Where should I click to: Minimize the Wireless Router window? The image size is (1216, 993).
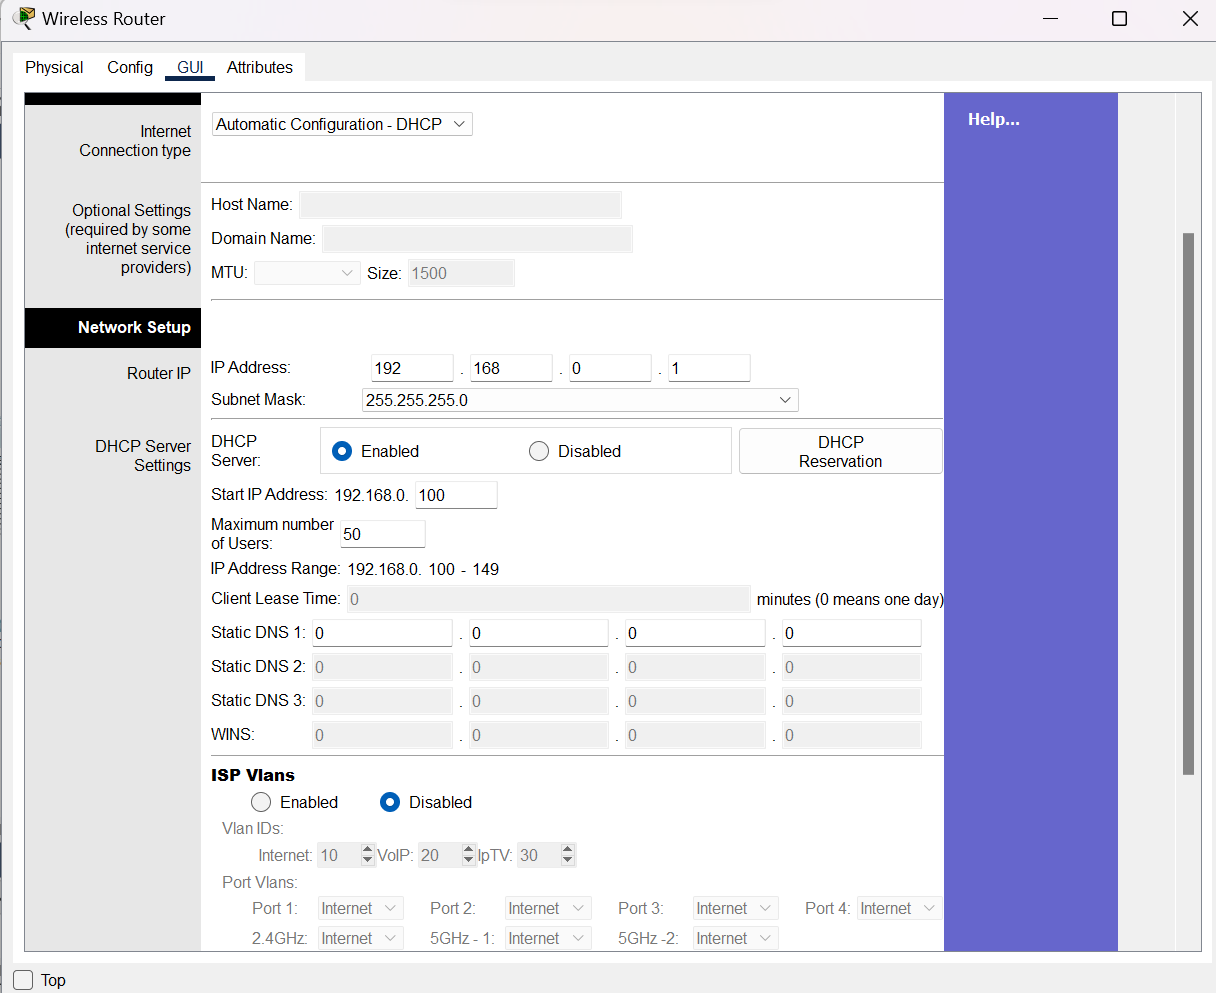[1050, 19]
